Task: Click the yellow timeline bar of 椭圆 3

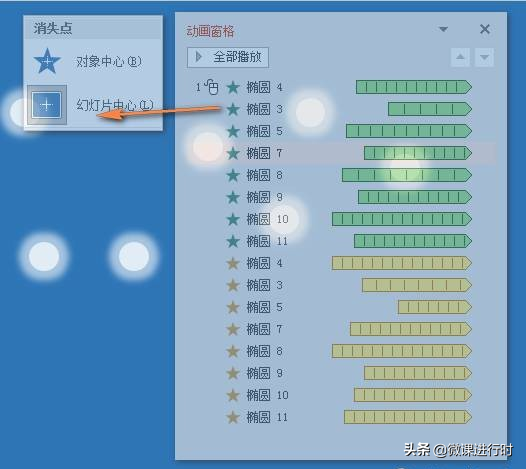Action: 417,285
